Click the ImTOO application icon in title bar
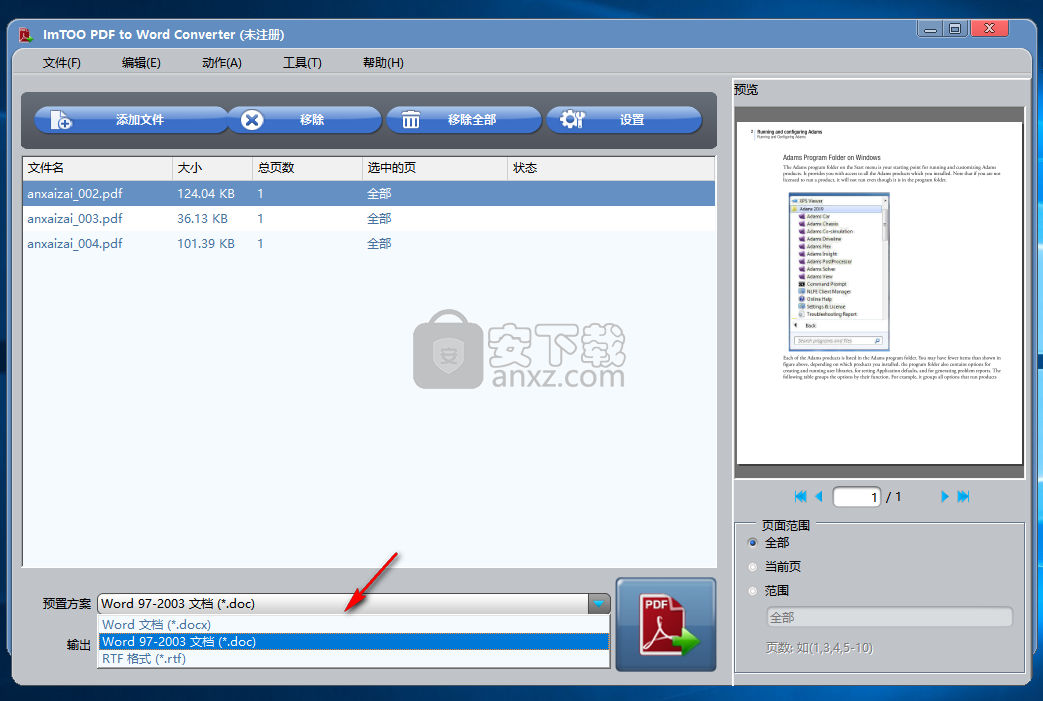This screenshot has height=701, width=1043. (x=26, y=35)
